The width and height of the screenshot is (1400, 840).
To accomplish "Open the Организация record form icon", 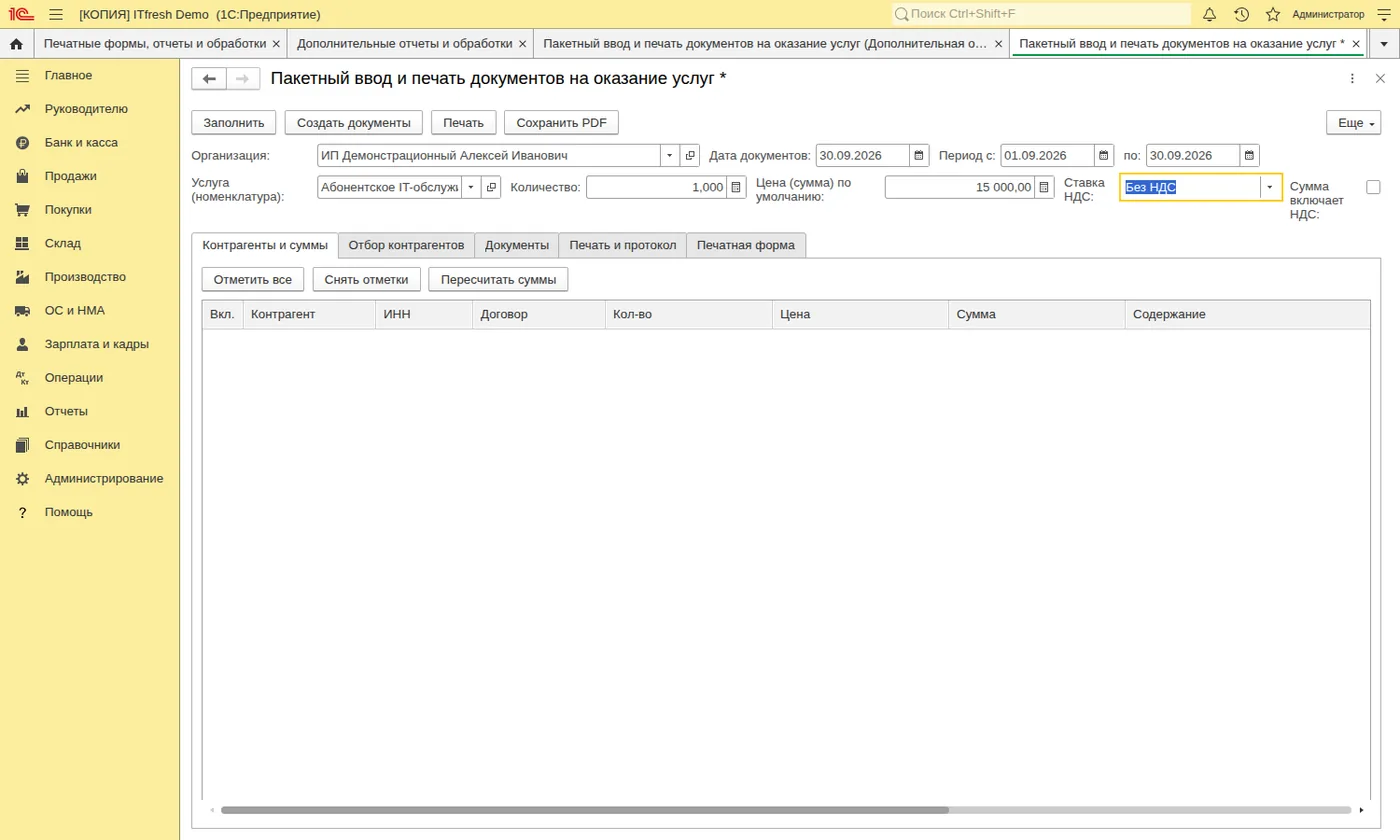I will point(690,156).
